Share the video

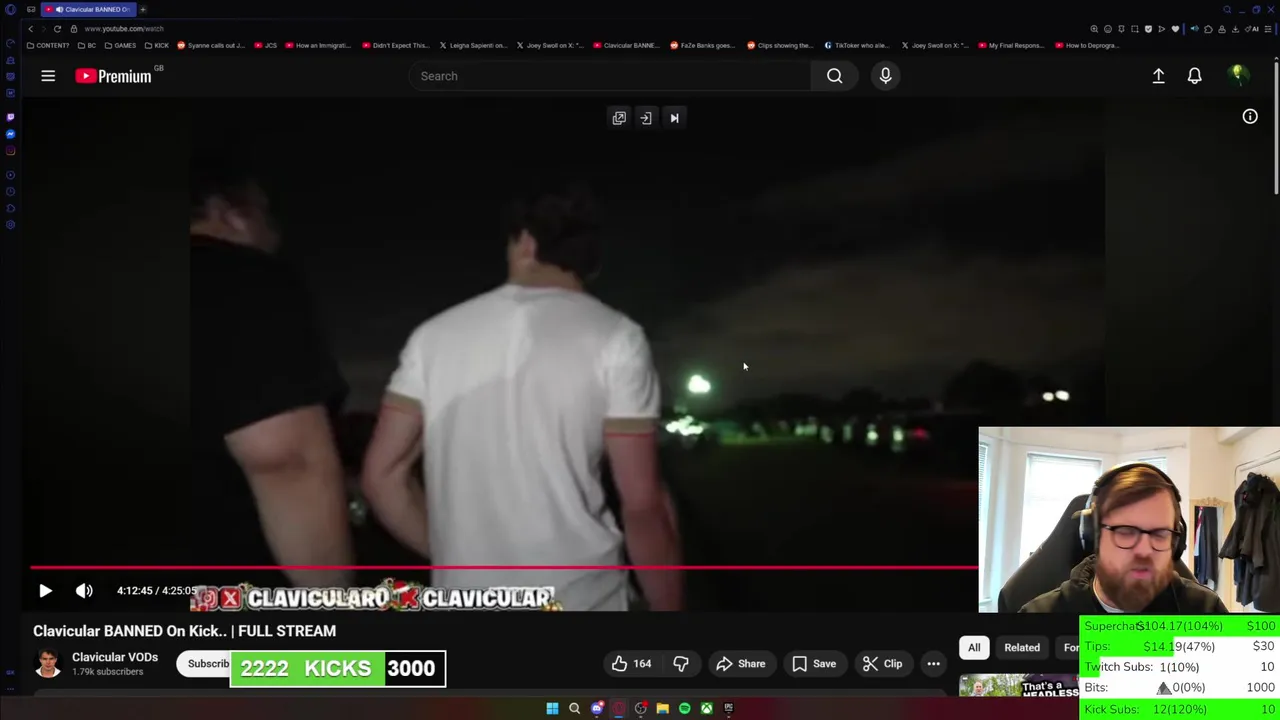741,664
